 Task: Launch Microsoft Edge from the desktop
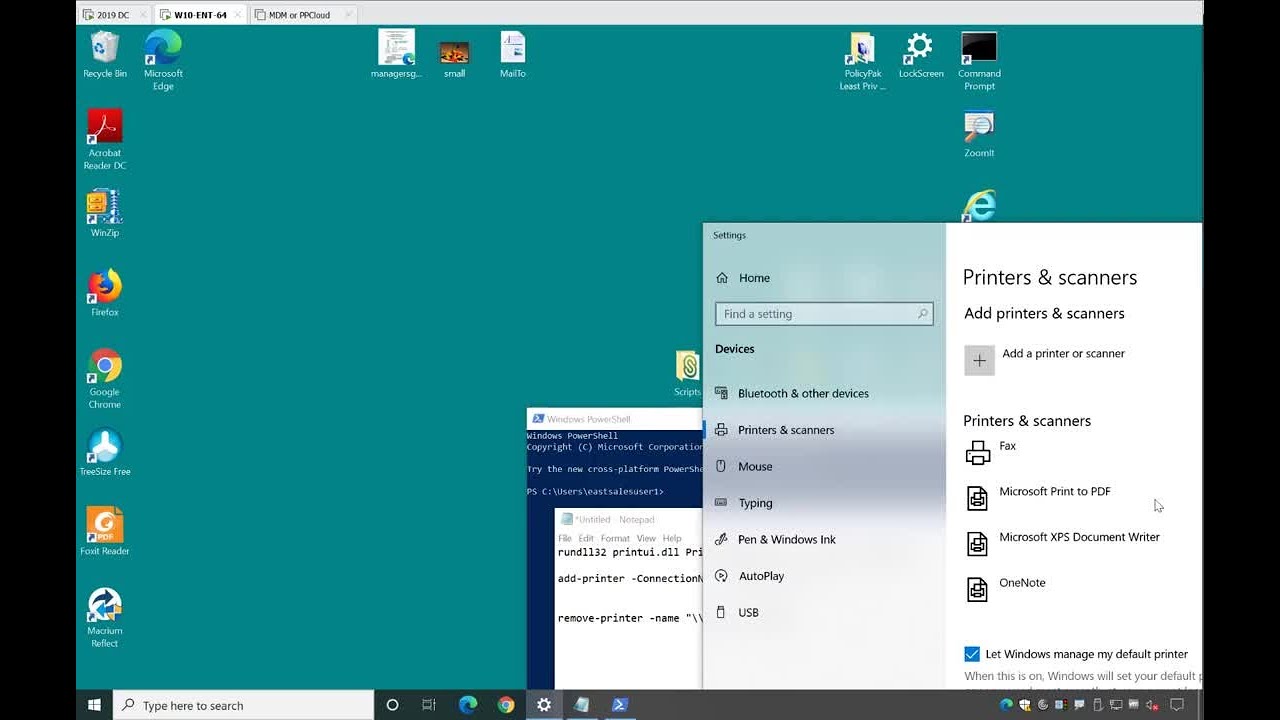pyautogui.click(x=163, y=60)
